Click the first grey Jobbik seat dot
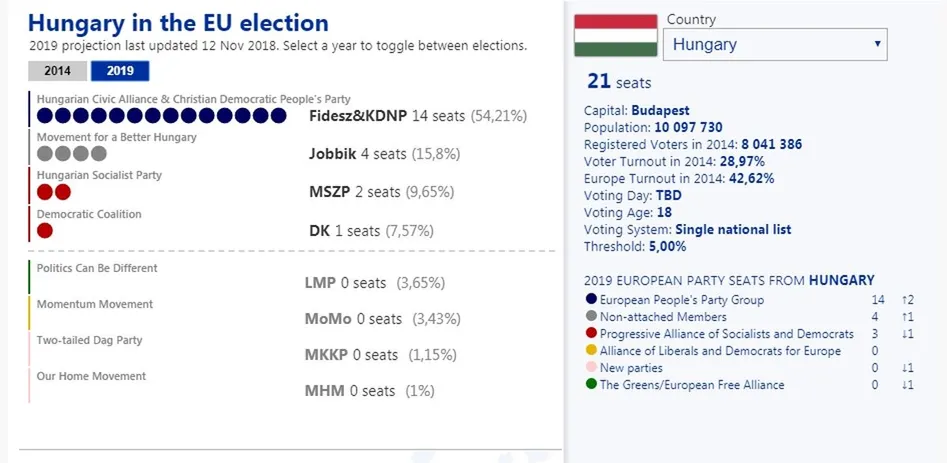This screenshot has height=463, width=947. [x=45, y=154]
